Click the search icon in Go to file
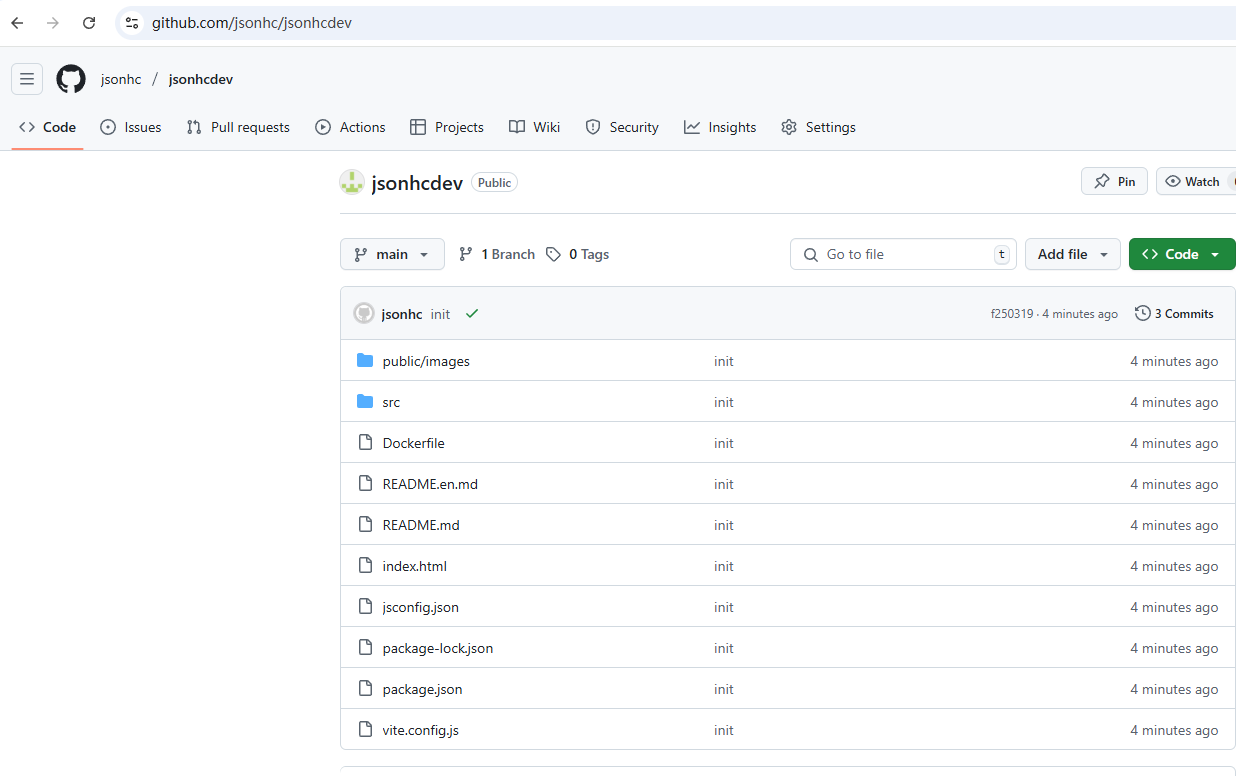Screen dimensions: 1236x776 810,254
